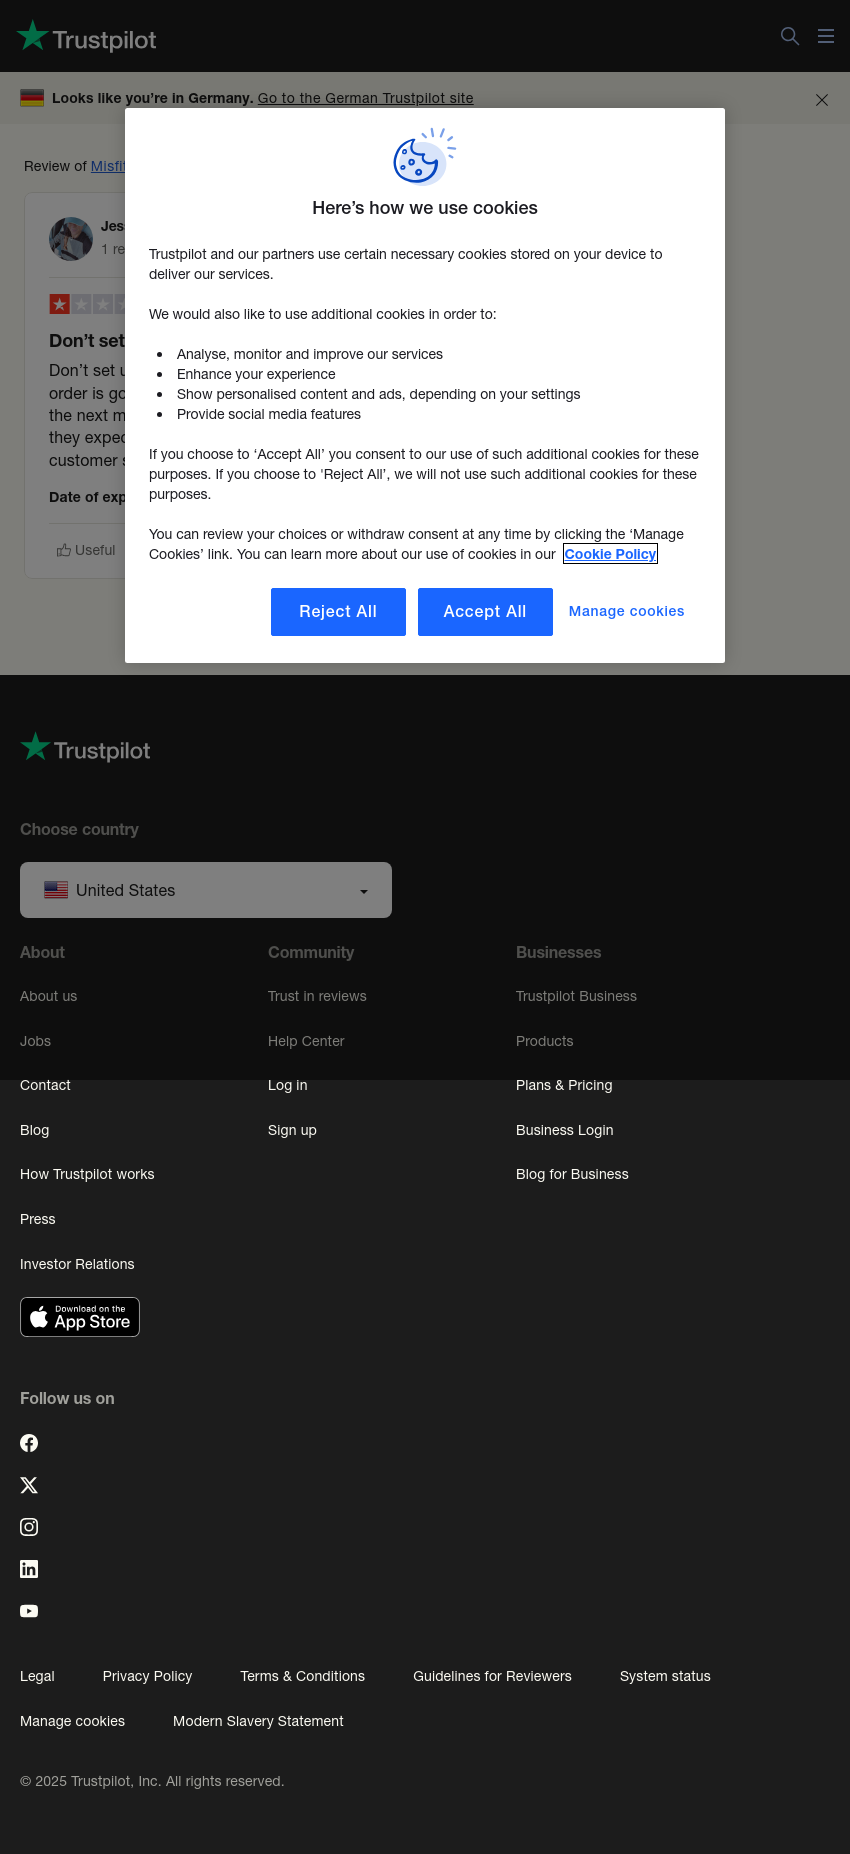Click the Useful thumbs-up button
Viewport: 850px width, 1854px height.
[86, 550]
